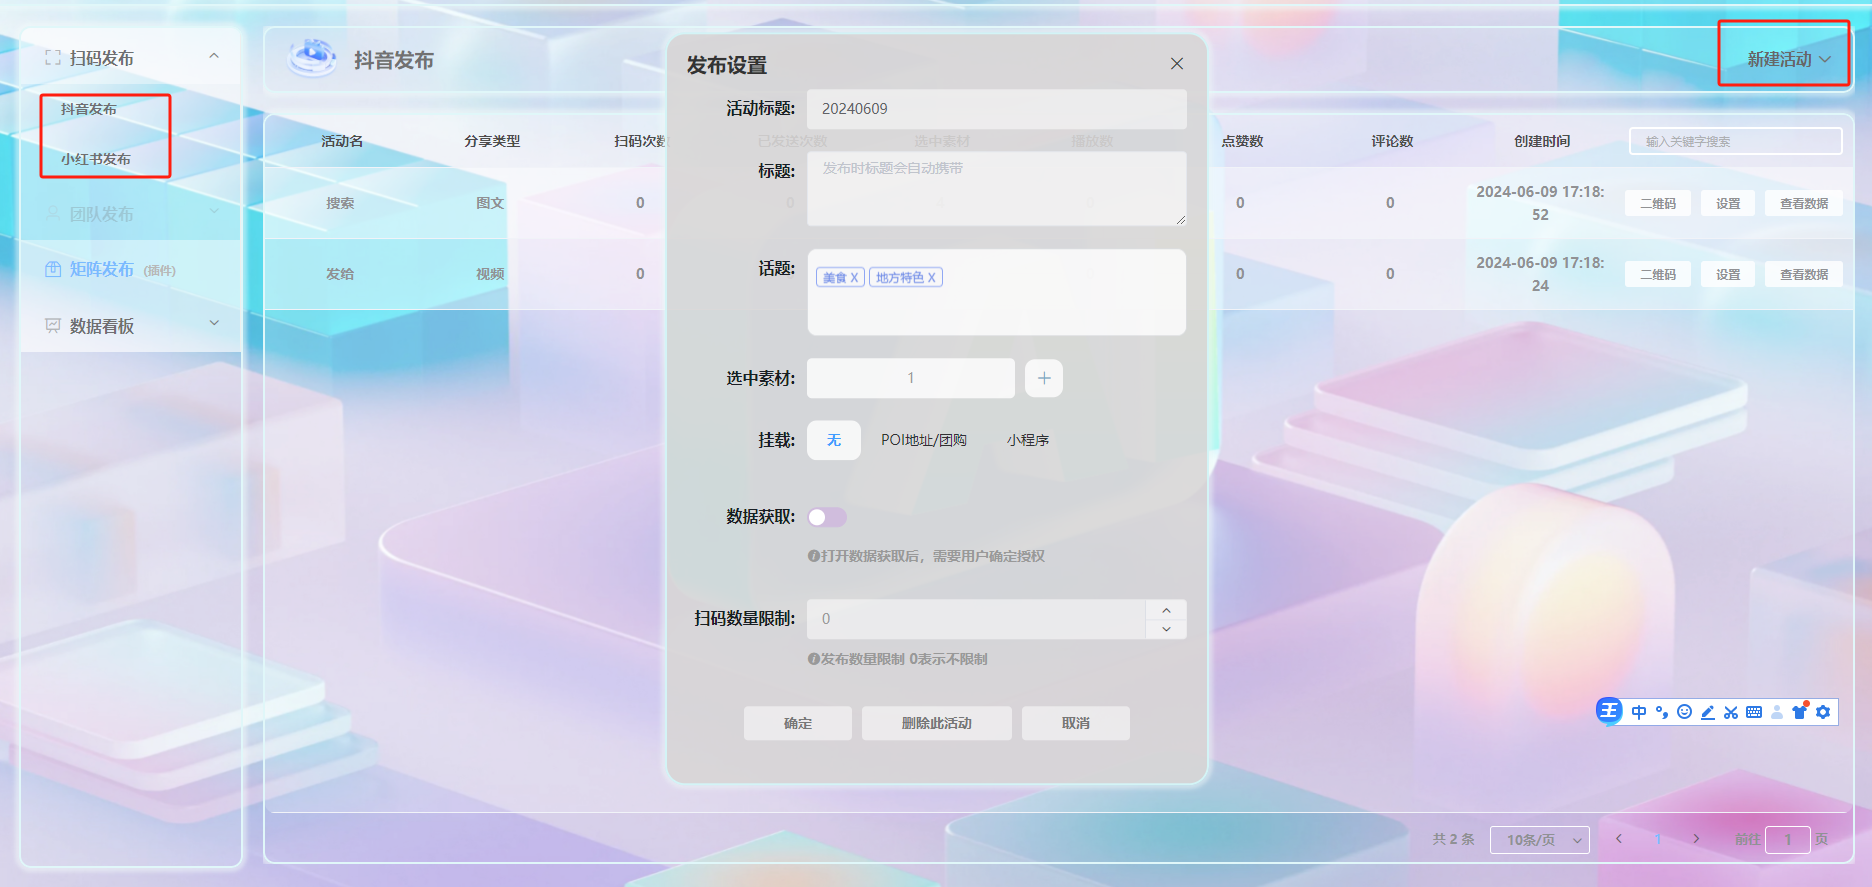The height and width of the screenshot is (887, 1872).
Task: Collapse the 扫码发布 sidebar group
Action: click(213, 57)
